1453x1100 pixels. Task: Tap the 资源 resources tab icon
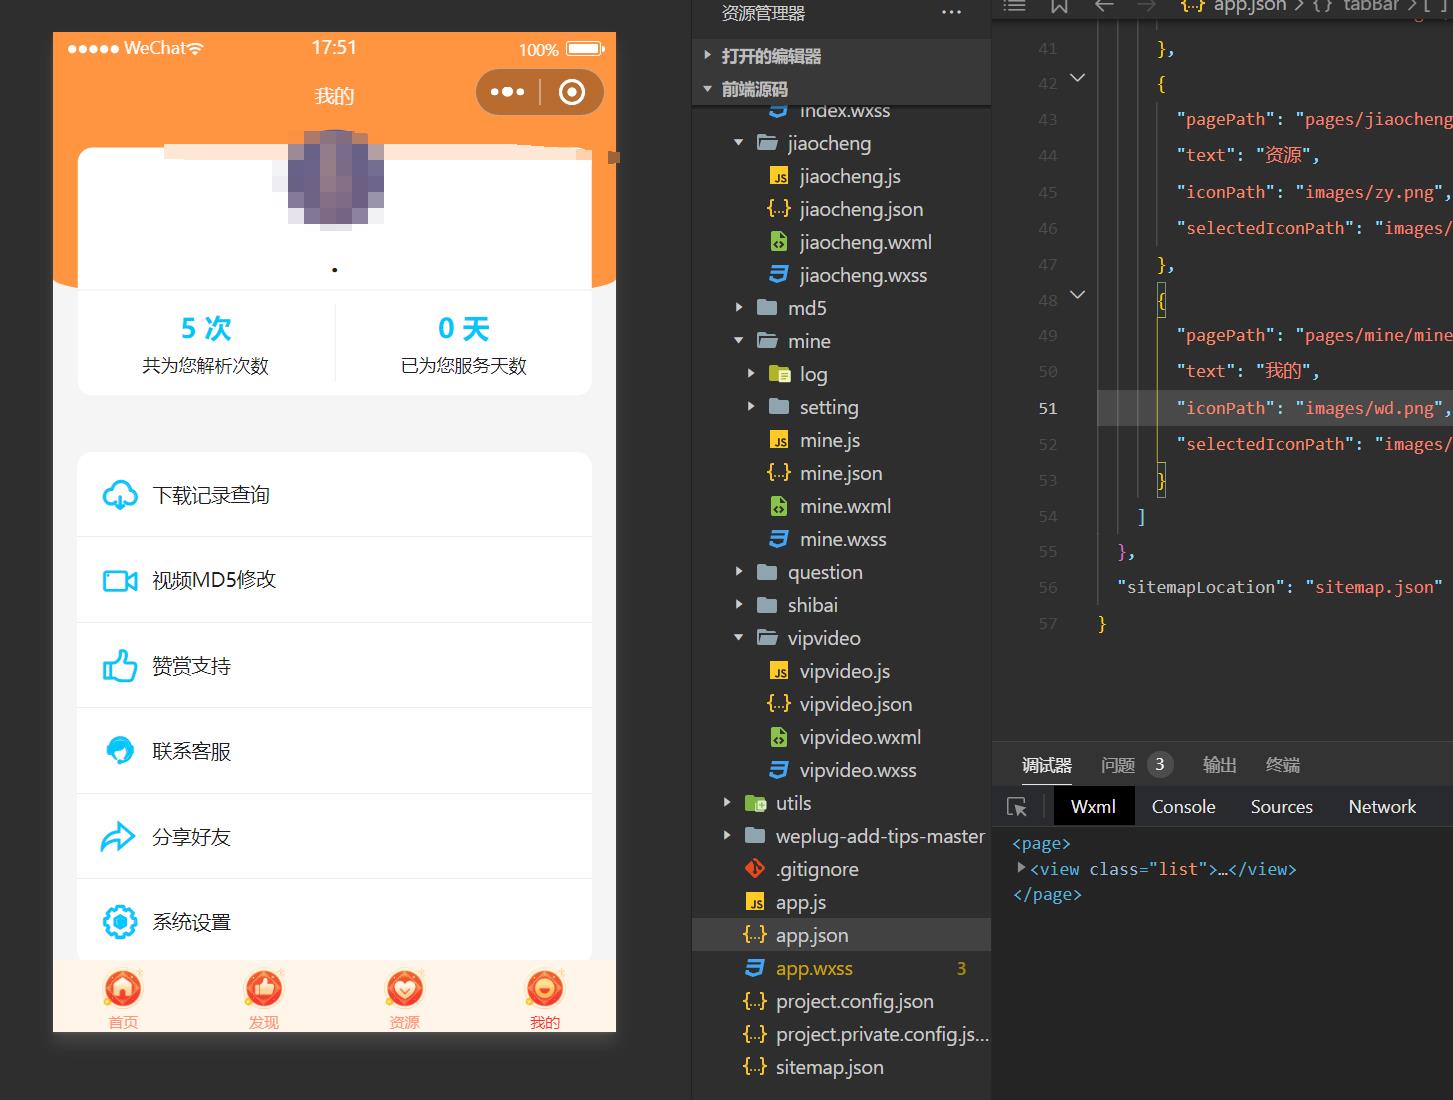coord(404,989)
